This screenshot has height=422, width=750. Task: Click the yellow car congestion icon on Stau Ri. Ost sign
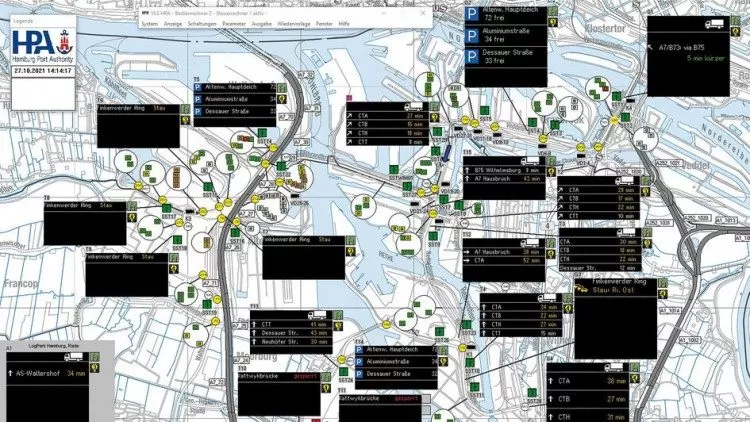[582, 288]
